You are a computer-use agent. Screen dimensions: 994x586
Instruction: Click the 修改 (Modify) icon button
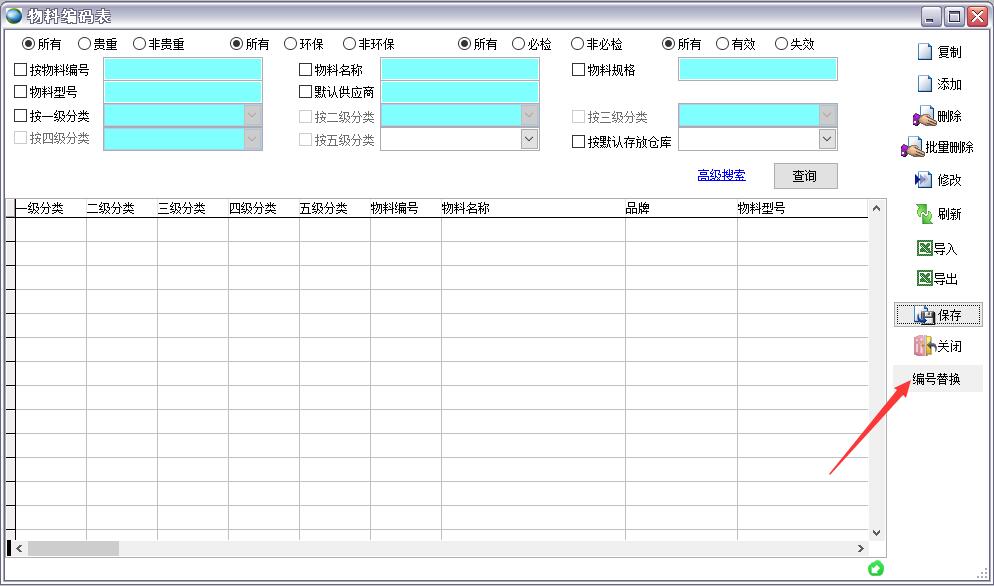[x=923, y=180]
